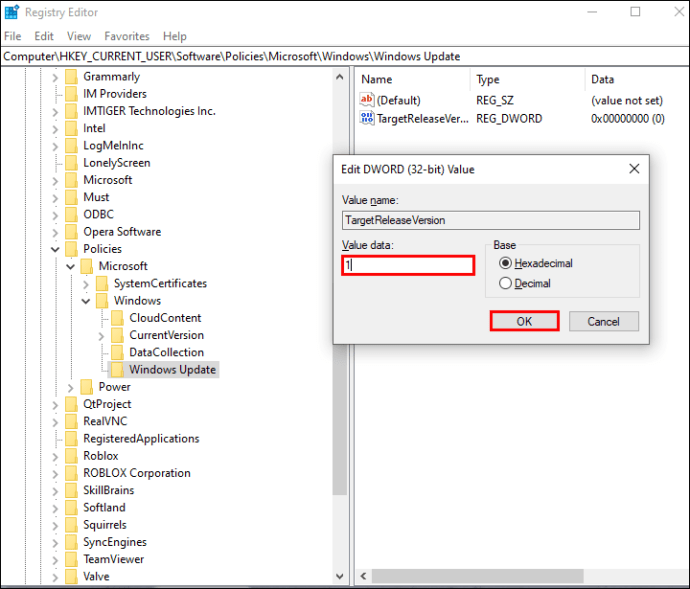Open the Edit menu
This screenshot has height=589, width=690.
click(x=44, y=36)
